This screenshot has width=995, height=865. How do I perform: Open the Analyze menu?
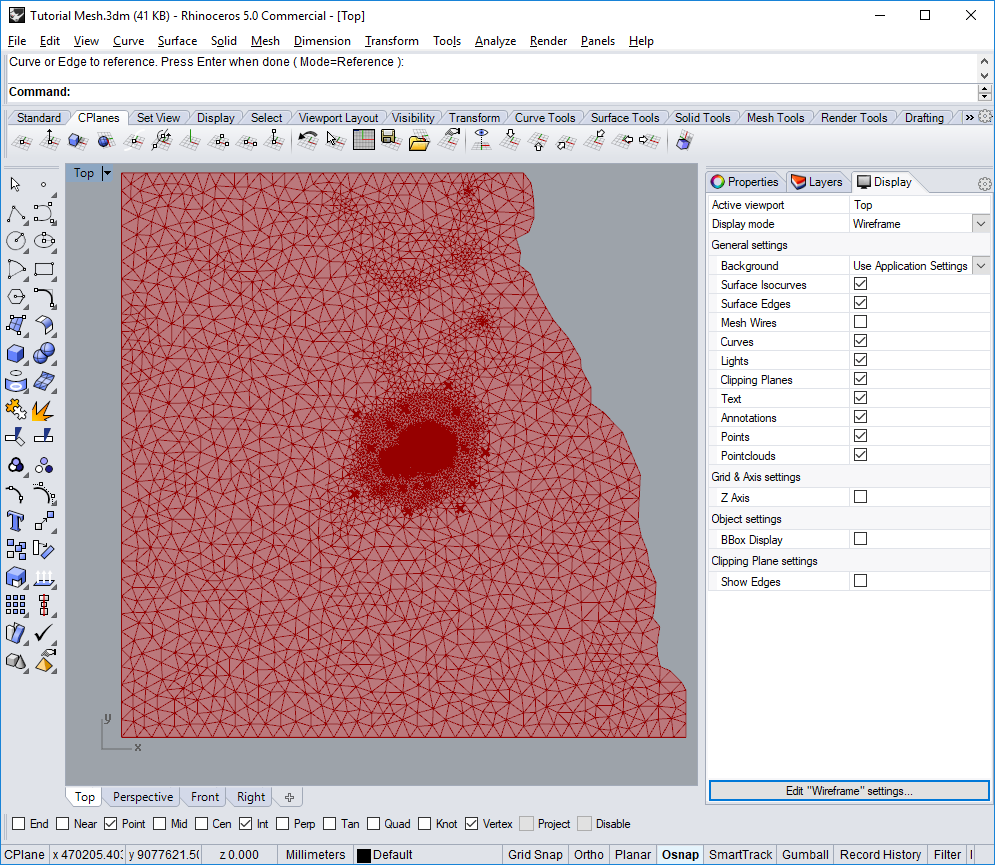(x=495, y=41)
